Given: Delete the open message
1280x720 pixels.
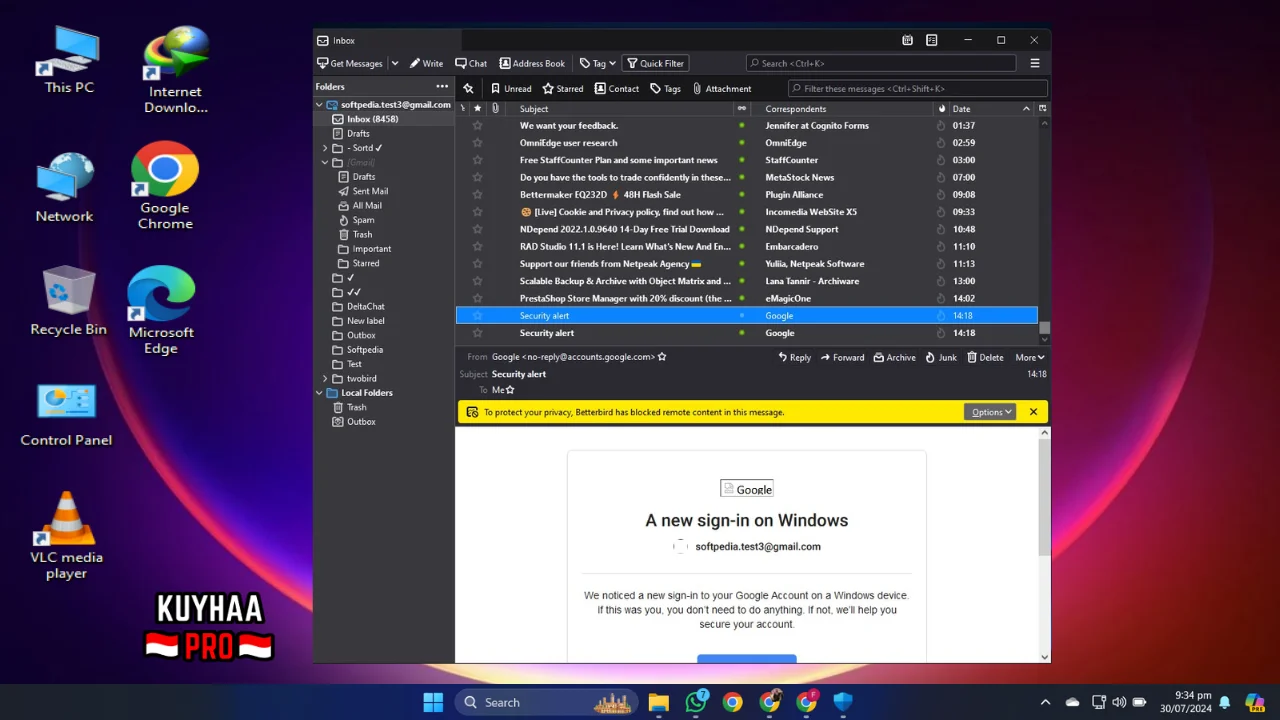Looking at the screenshot, I should tap(985, 357).
